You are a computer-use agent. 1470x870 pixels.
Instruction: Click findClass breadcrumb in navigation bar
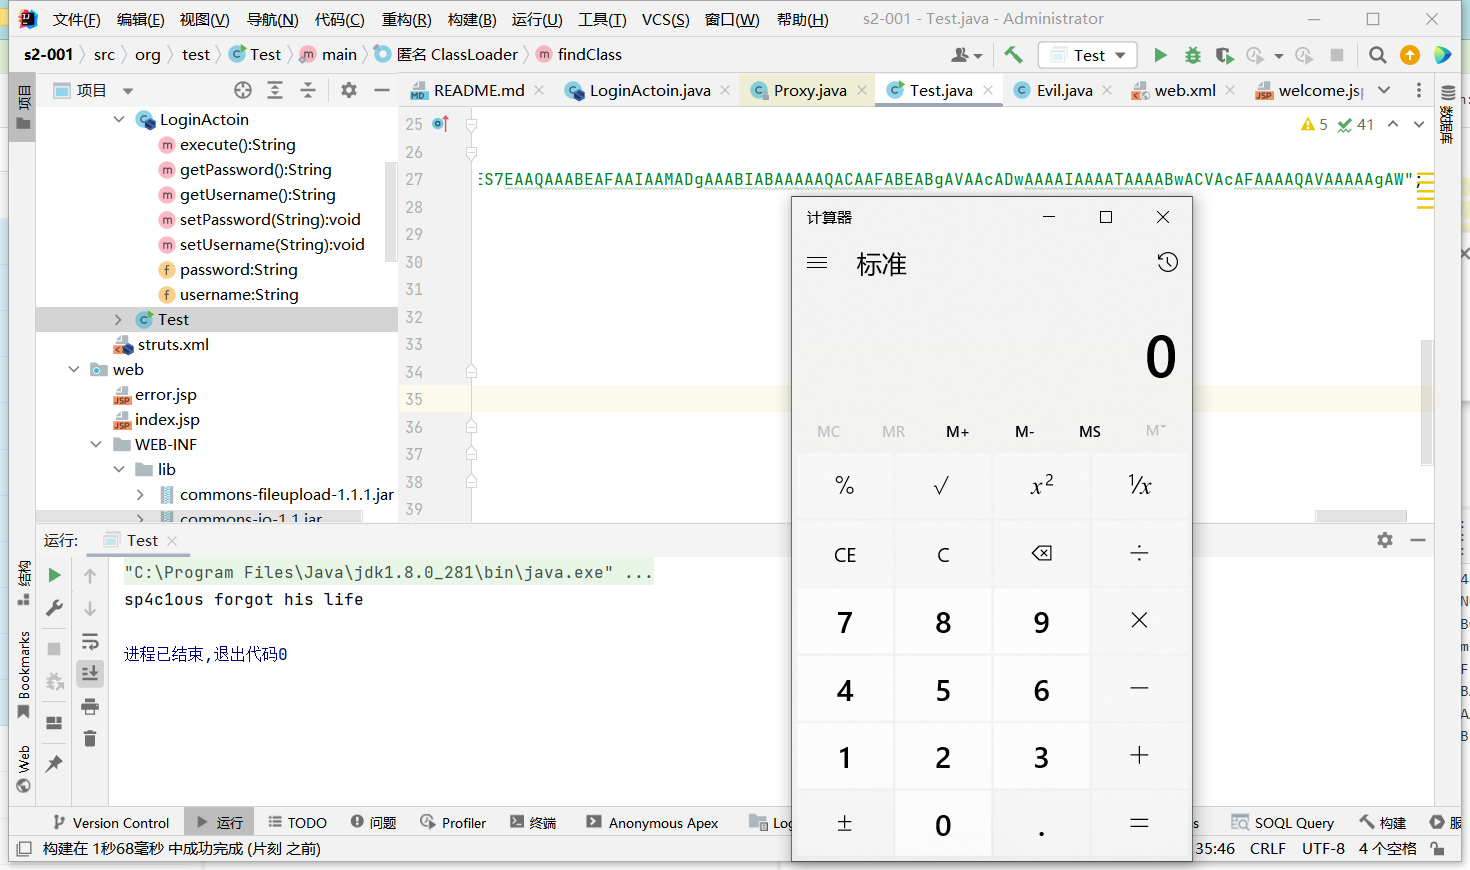pyautogui.click(x=590, y=55)
